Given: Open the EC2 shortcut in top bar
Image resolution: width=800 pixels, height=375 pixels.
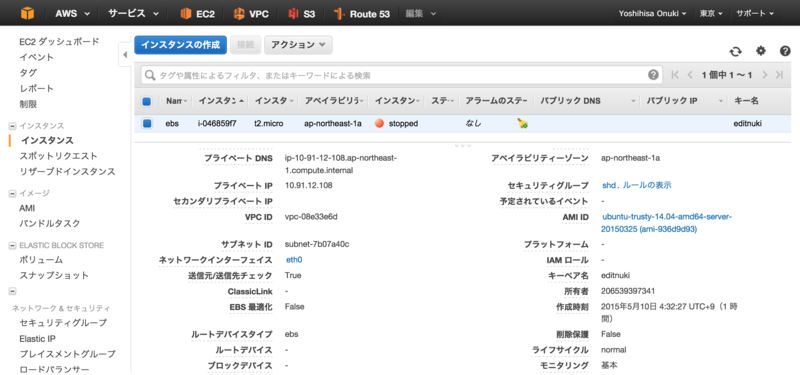Looking at the screenshot, I should pos(197,14).
